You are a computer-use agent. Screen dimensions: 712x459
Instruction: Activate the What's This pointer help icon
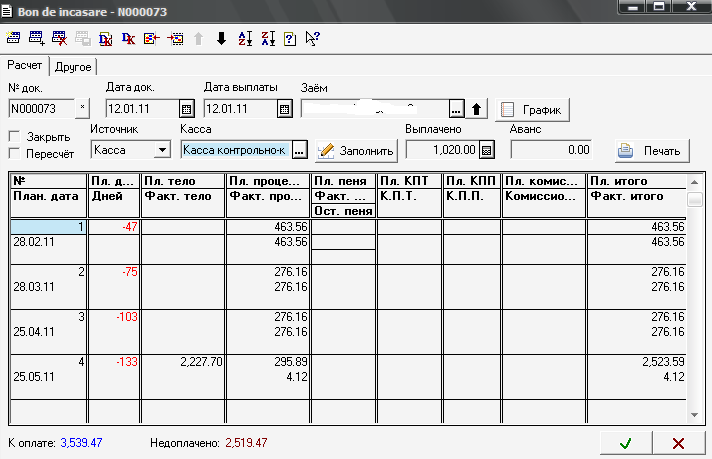pyautogui.click(x=312, y=38)
